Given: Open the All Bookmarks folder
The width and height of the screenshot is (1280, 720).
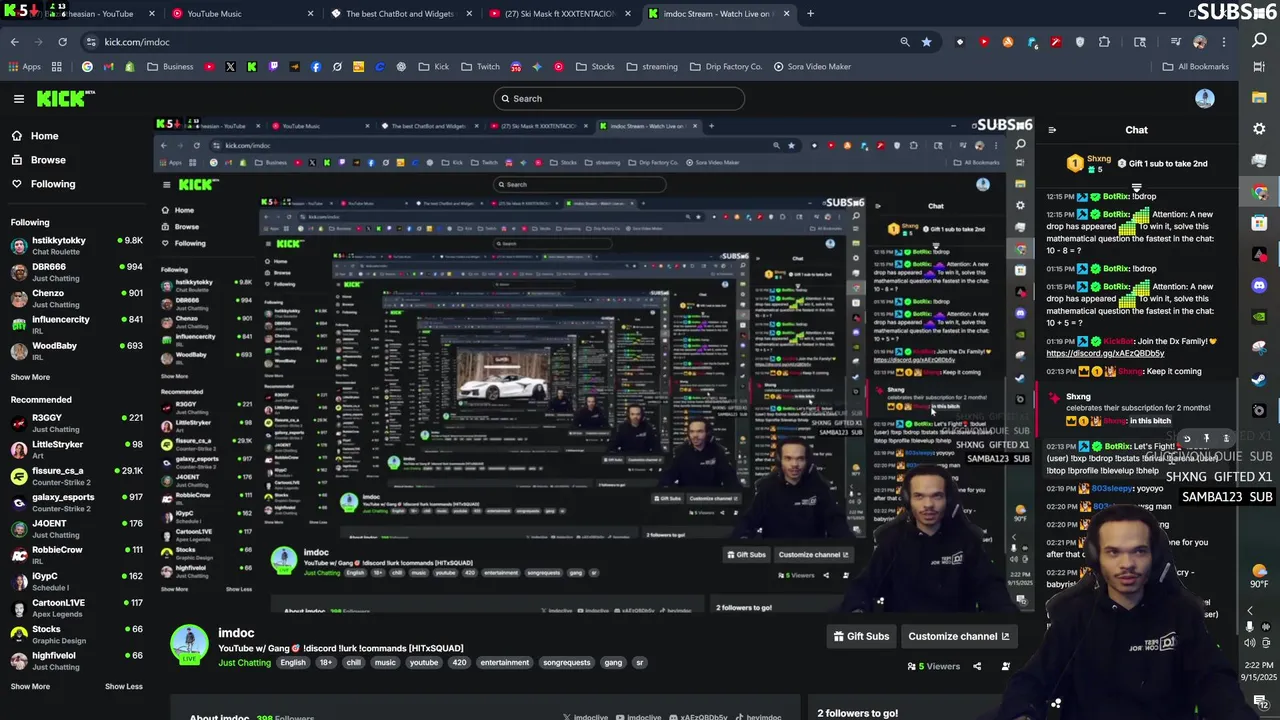Looking at the screenshot, I should [1196, 67].
